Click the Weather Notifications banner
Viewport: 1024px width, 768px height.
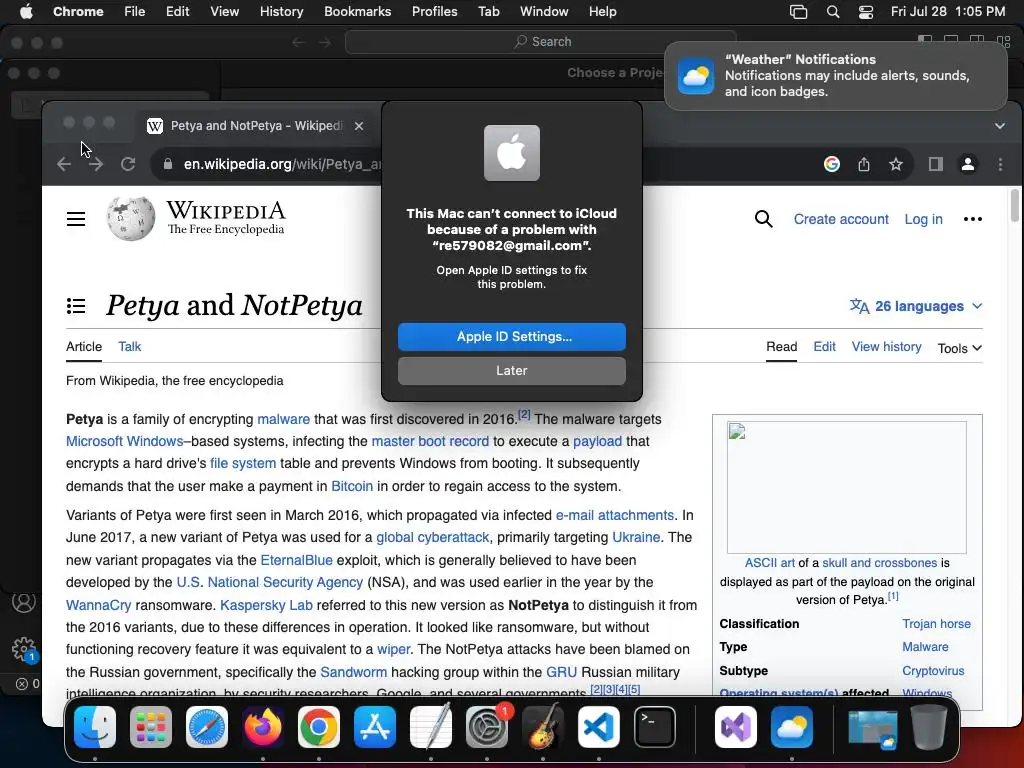point(835,76)
